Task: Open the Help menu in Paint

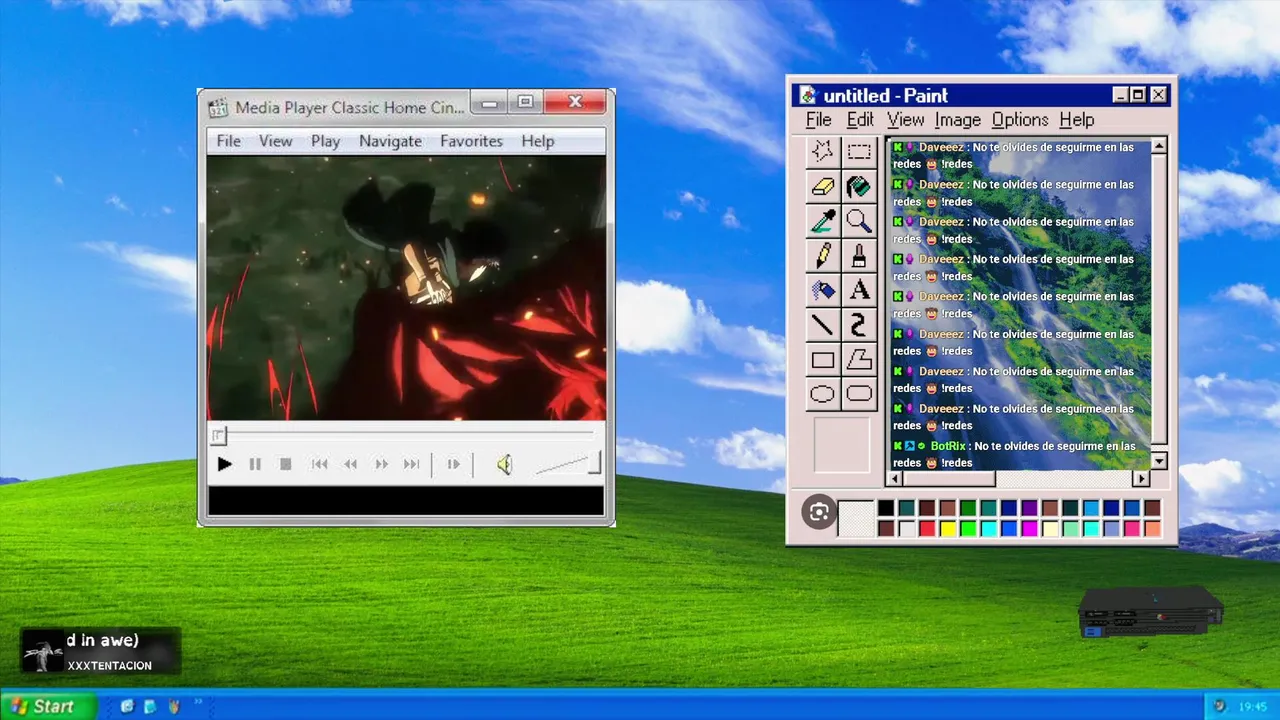Action: (1076, 120)
